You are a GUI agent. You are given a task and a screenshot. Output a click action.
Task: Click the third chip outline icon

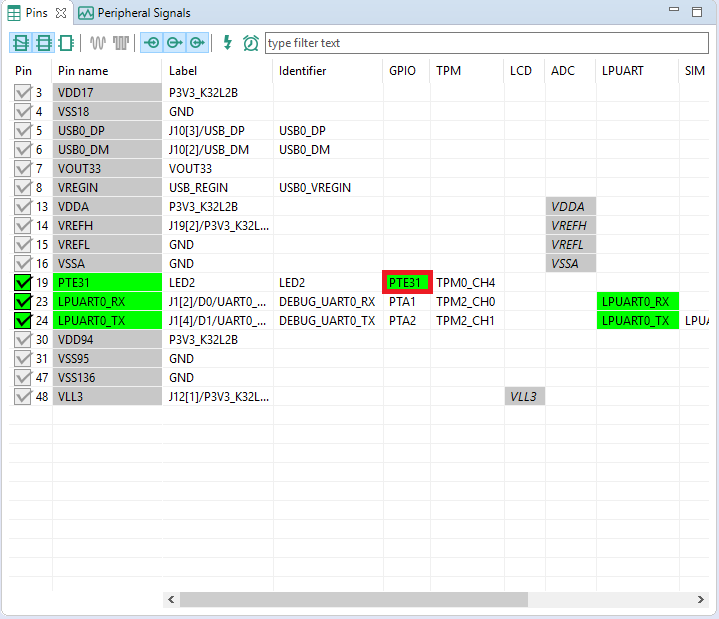pos(66,43)
